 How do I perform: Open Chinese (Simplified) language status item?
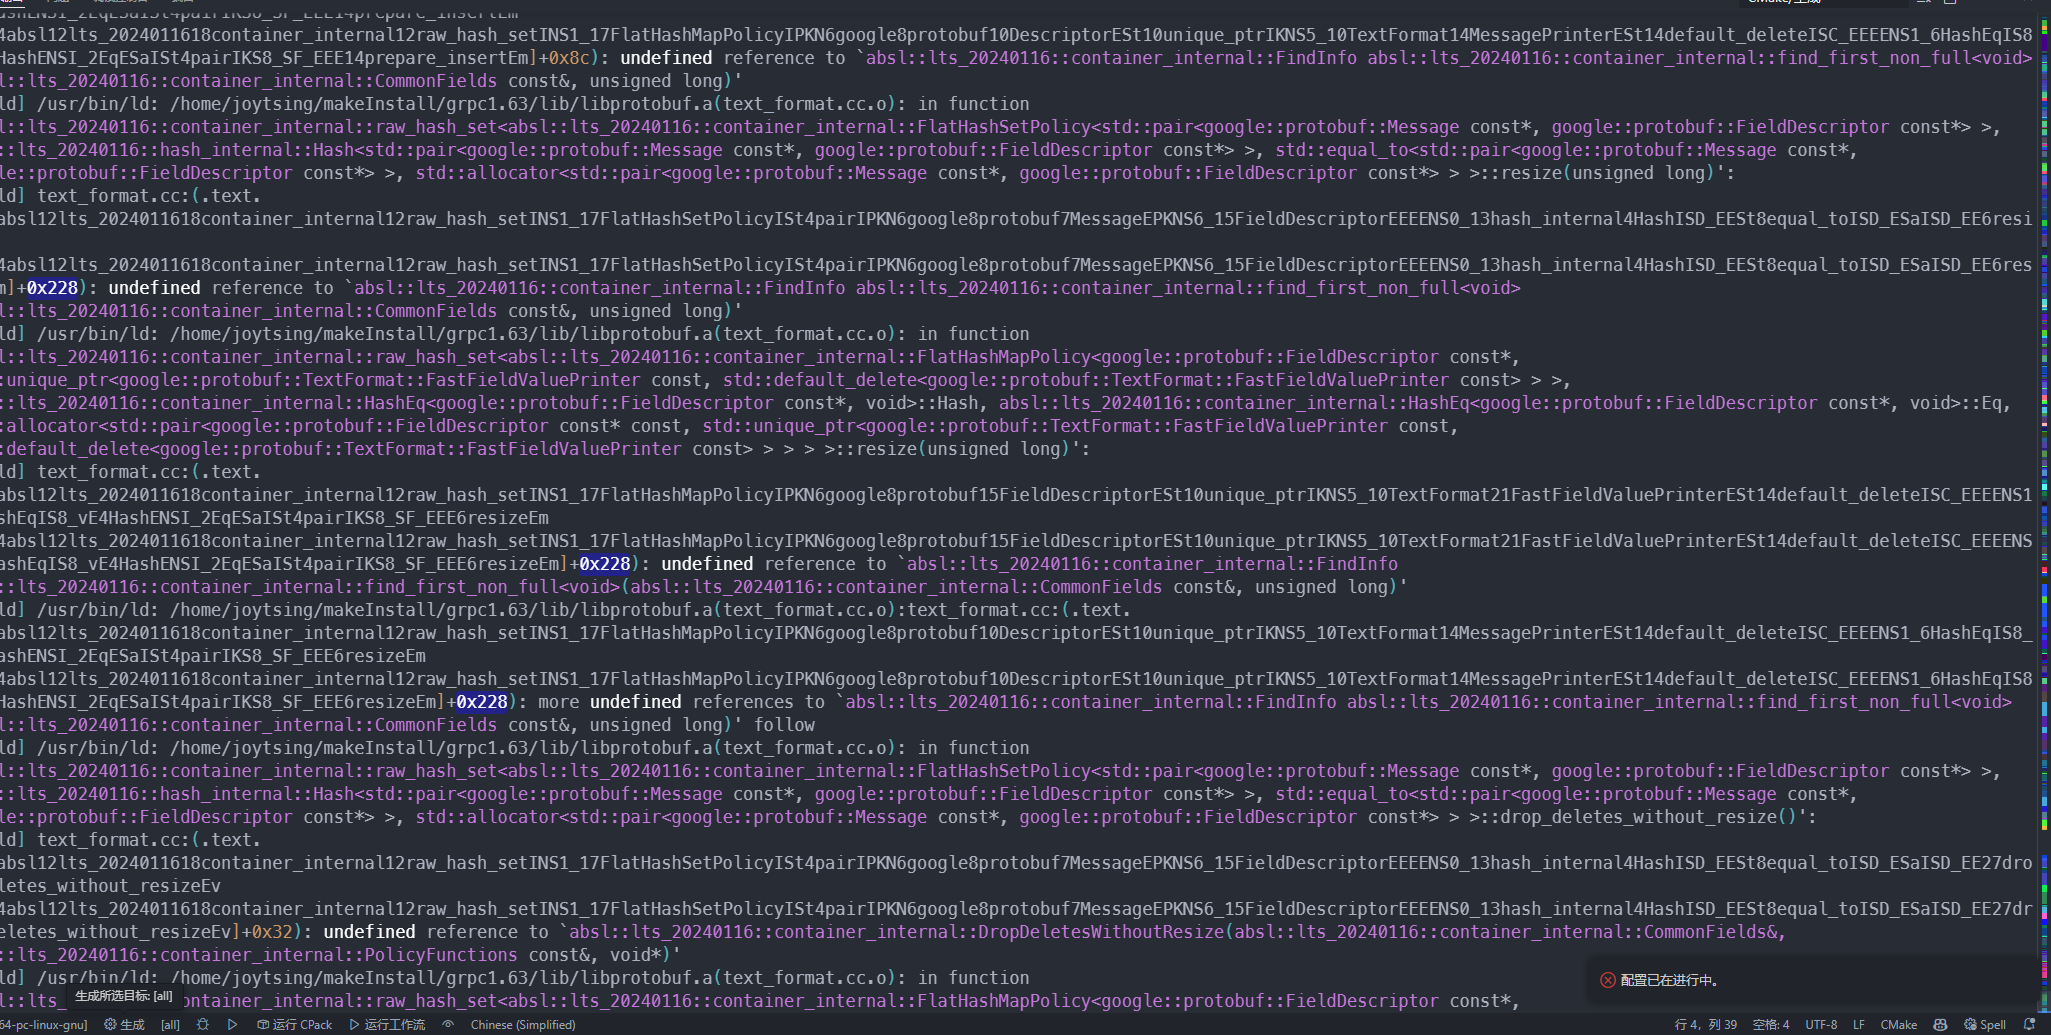click(x=523, y=1025)
